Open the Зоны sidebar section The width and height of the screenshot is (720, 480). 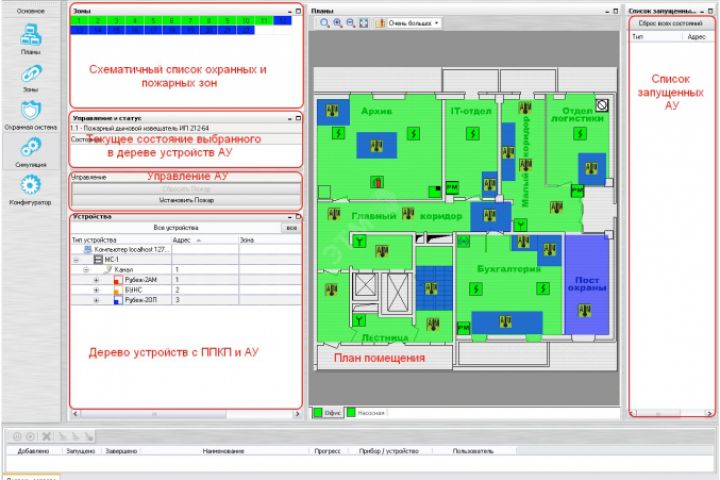pyautogui.click(x=31, y=78)
